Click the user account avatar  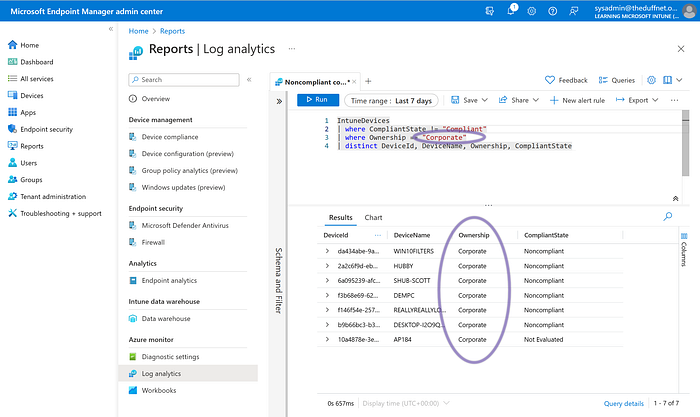689,11
